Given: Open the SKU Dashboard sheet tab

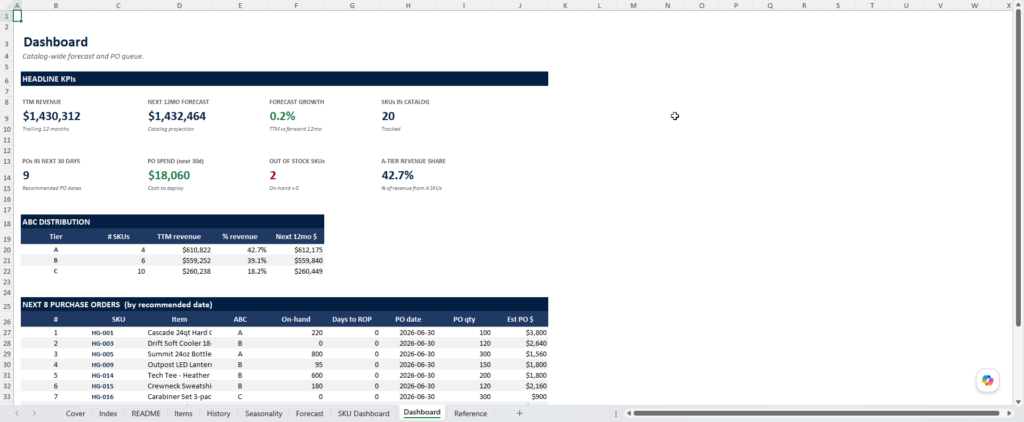Looking at the screenshot, I should (363, 414).
